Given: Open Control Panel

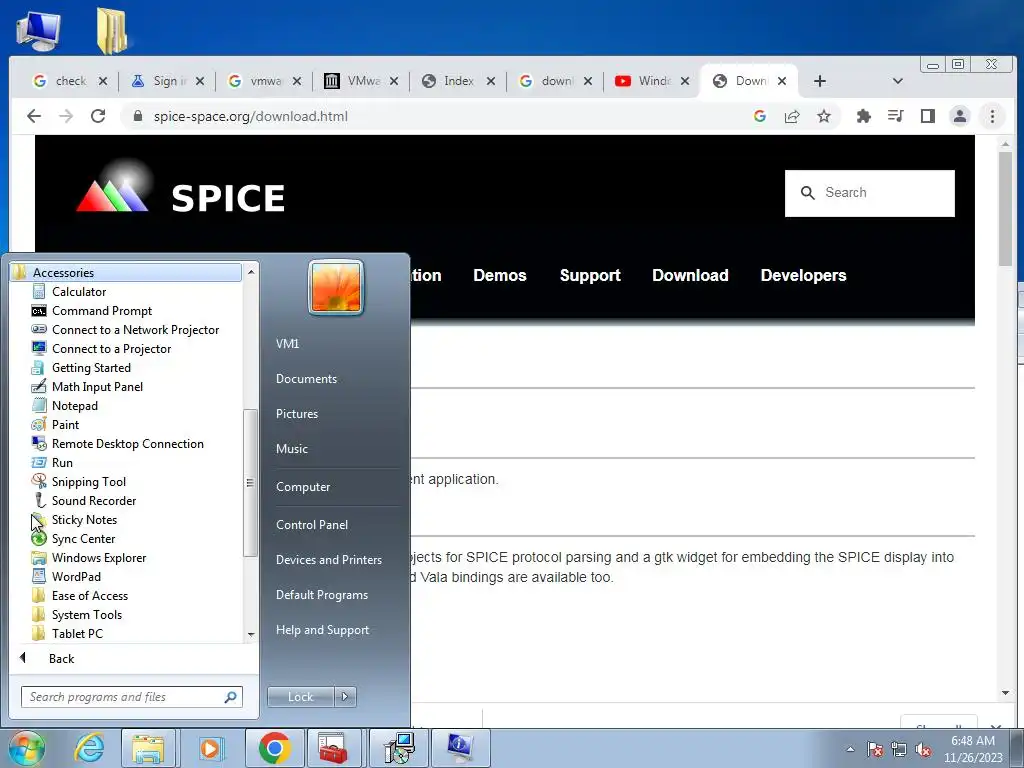Looking at the screenshot, I should tap(312, 524).
